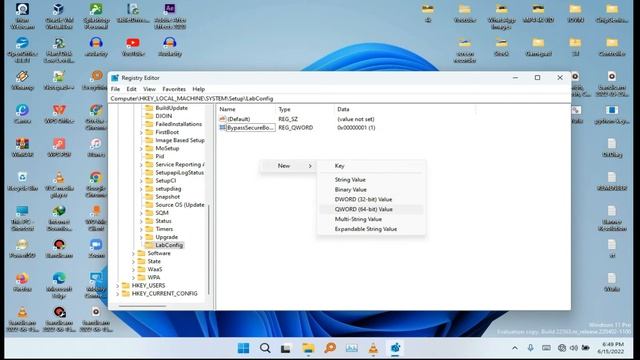Launch the Microsoft Edge desktop shortcut

pyautogui.click(x=59, y=284)
